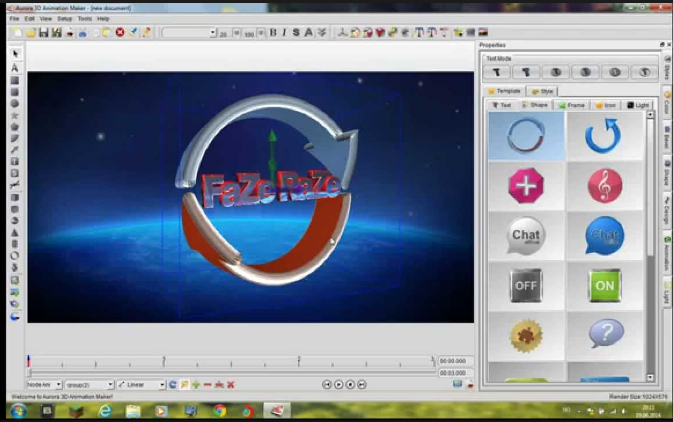Click the red heart icon in top toolbar
Screen dimensions: 673x422
click(380, 33)
